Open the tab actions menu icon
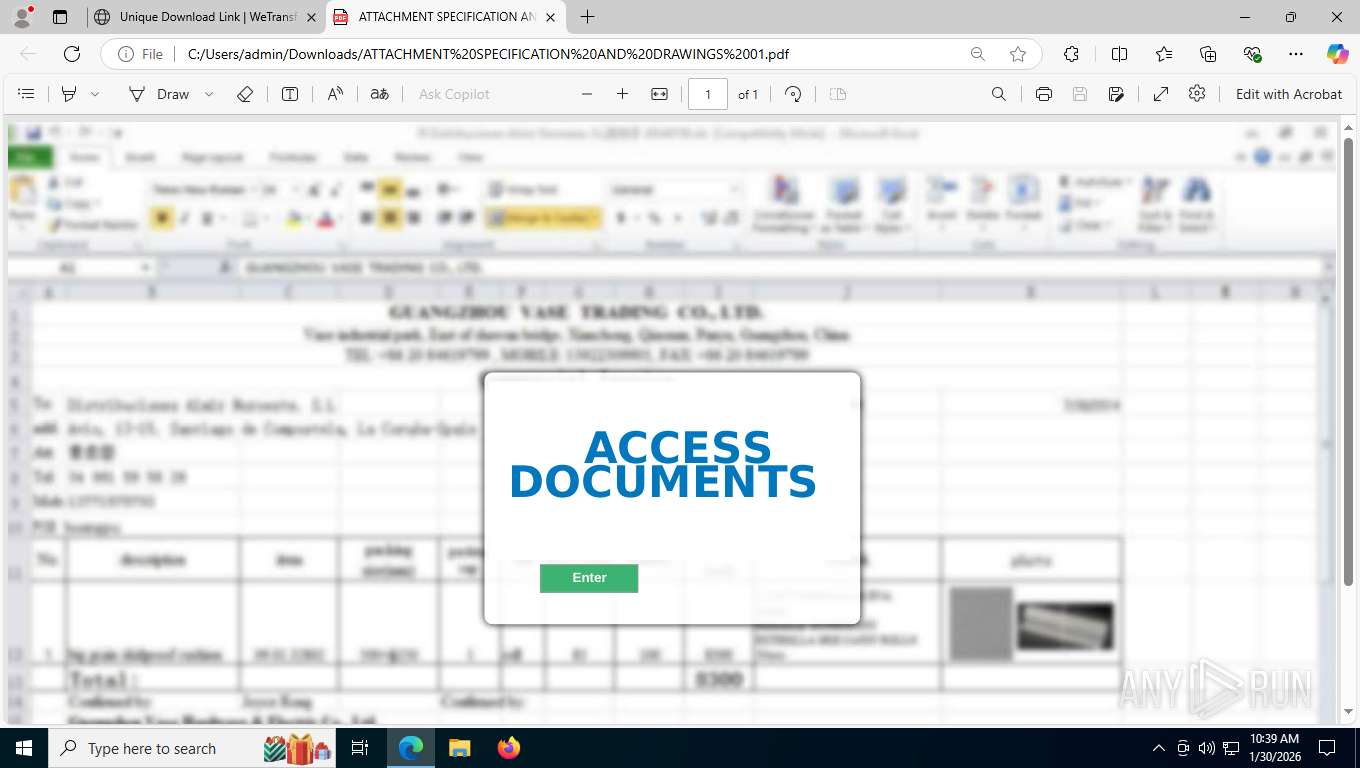The width and height of the screenshot is (1360, 768). 60,17
